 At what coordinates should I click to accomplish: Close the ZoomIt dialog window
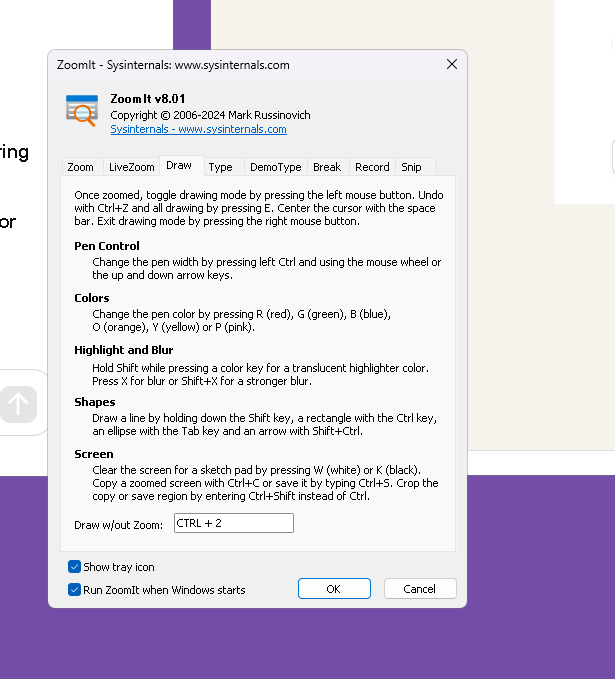(452, 65)
